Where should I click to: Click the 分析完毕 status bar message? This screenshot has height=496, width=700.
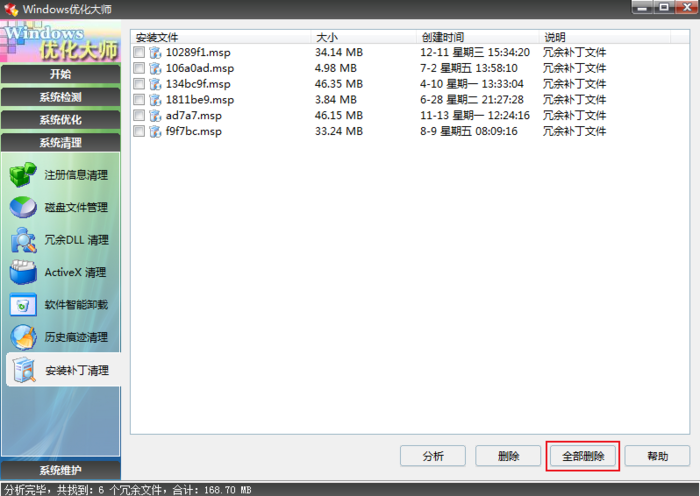[128, 490]
